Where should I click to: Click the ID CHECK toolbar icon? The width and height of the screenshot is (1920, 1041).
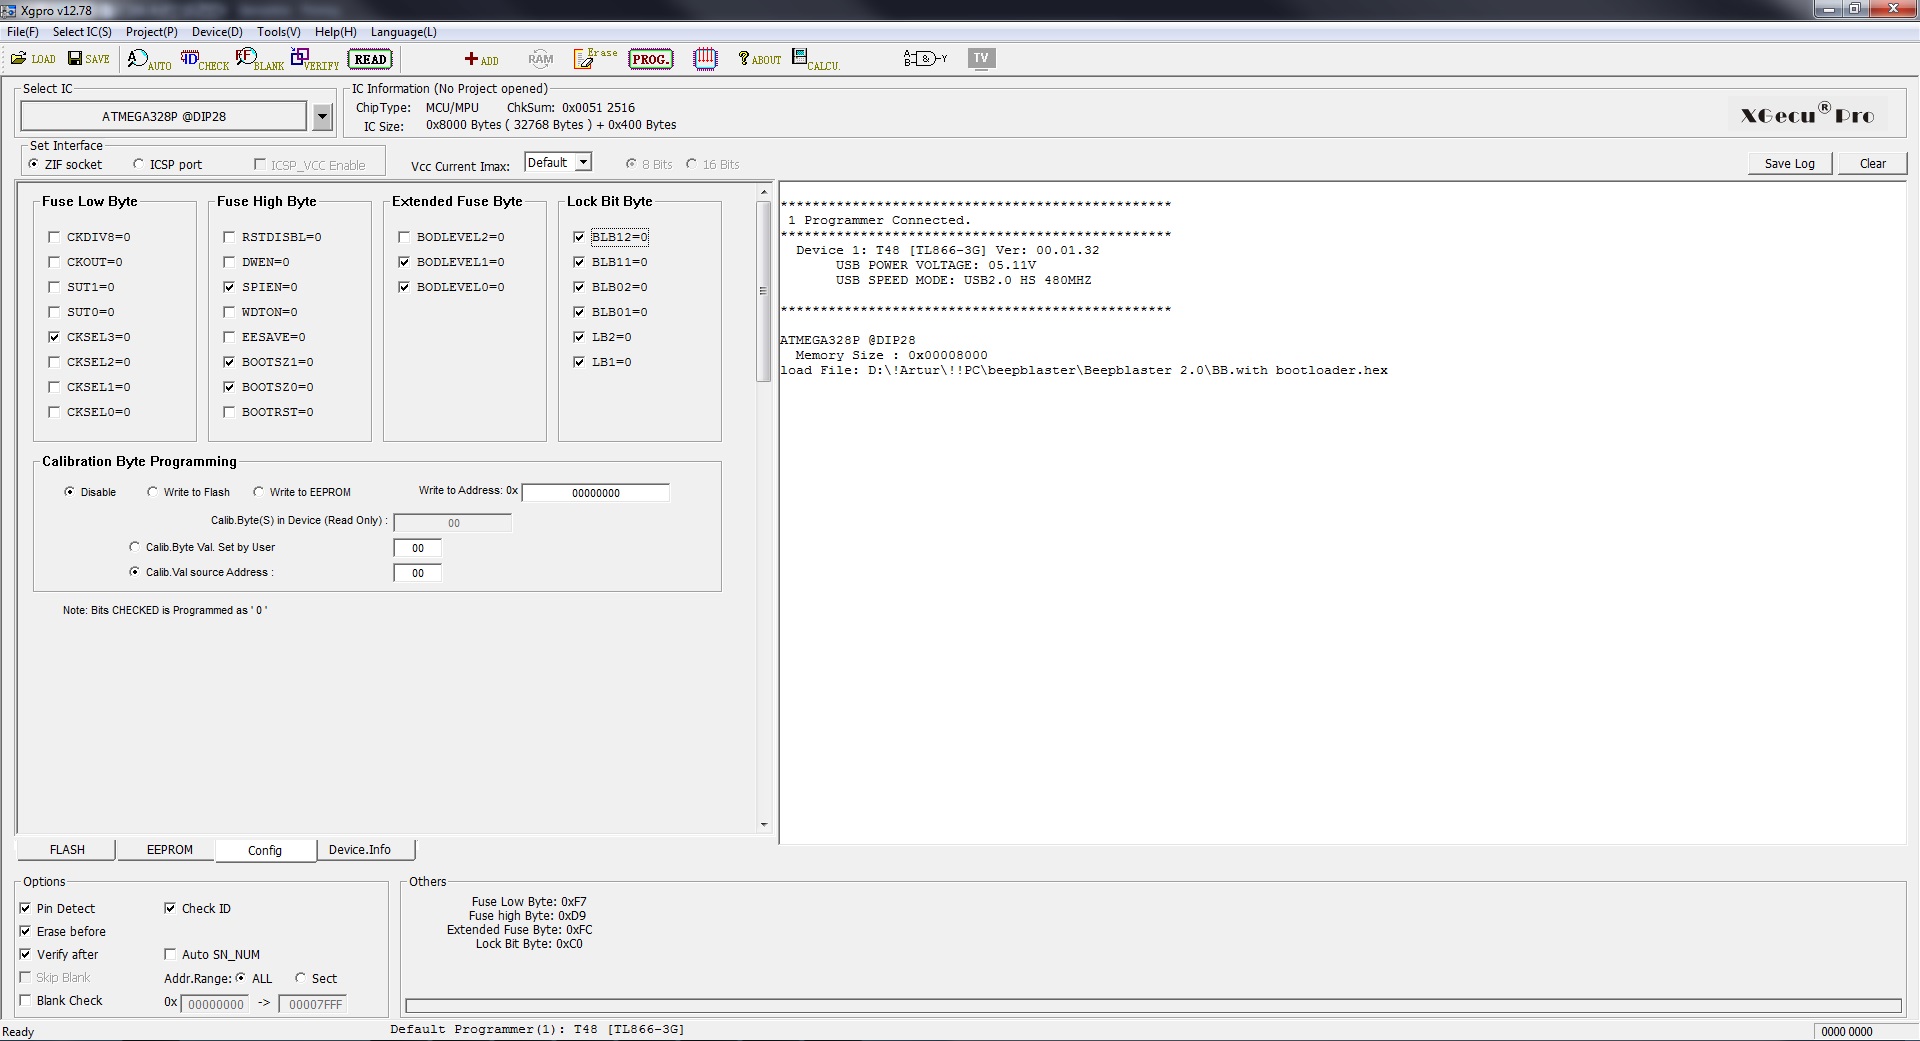coord(204,60)
